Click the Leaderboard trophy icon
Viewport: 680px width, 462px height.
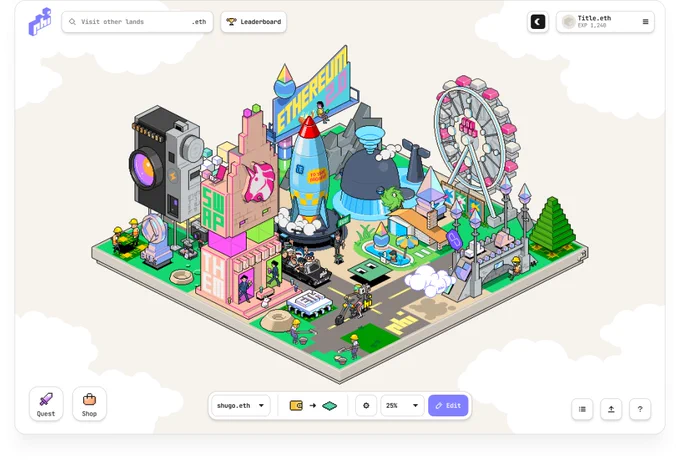pos(232,22)
